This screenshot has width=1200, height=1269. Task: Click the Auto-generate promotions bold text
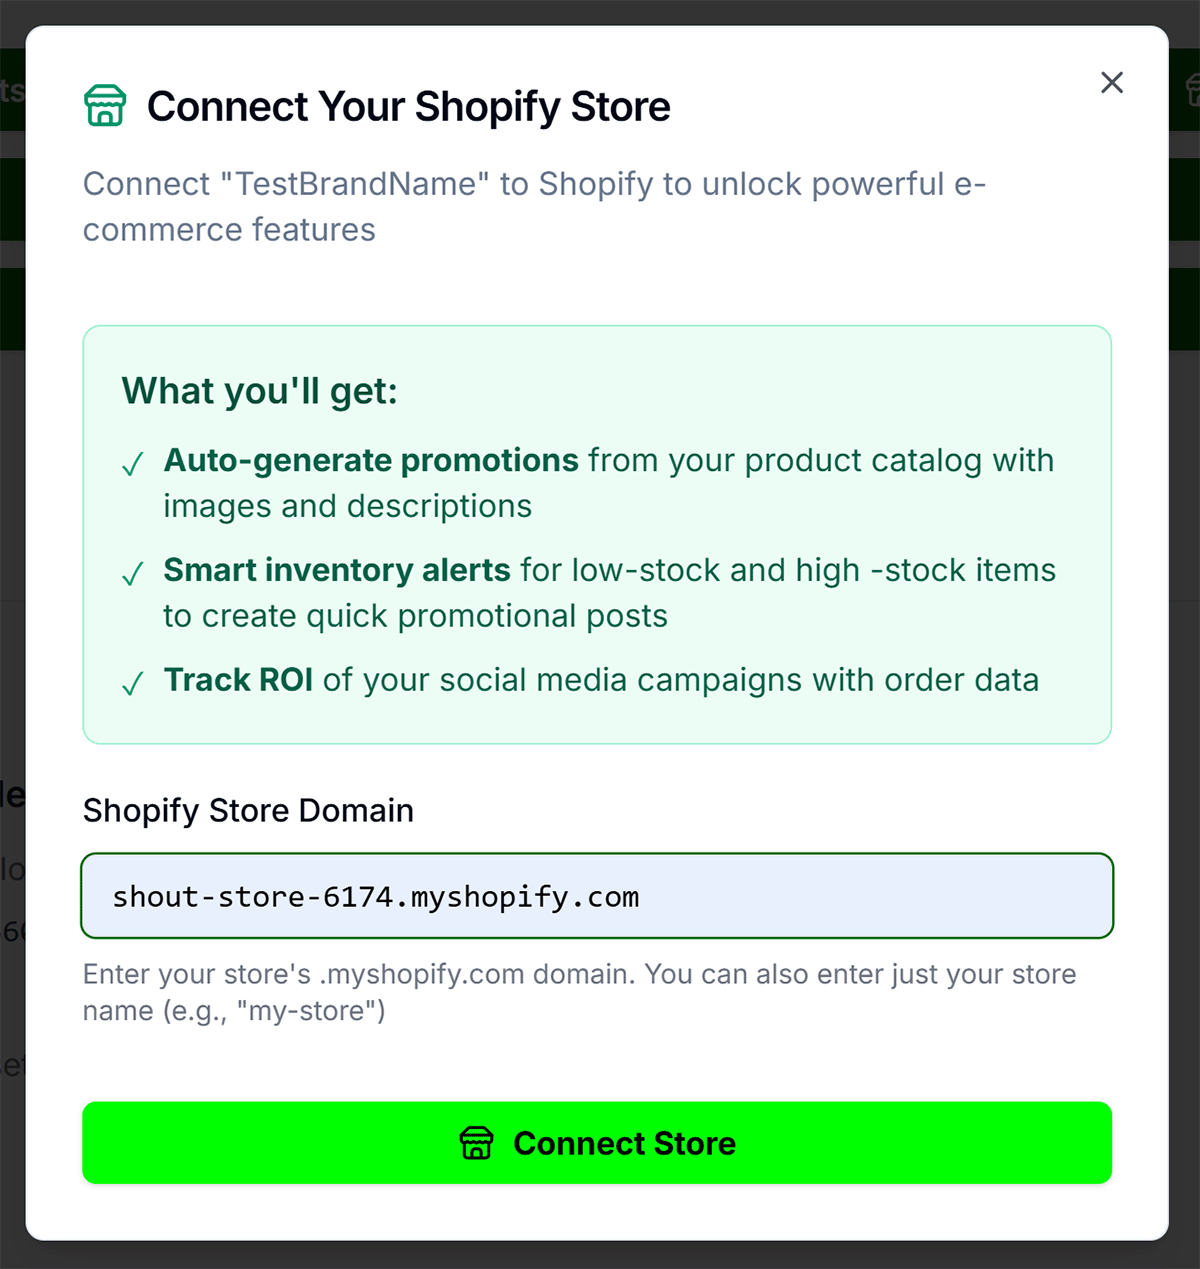click(x=370, y=461)
